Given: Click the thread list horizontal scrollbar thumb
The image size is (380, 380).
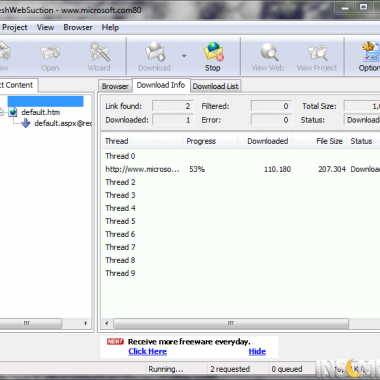Looking at the screenshot, I should 231,323.
